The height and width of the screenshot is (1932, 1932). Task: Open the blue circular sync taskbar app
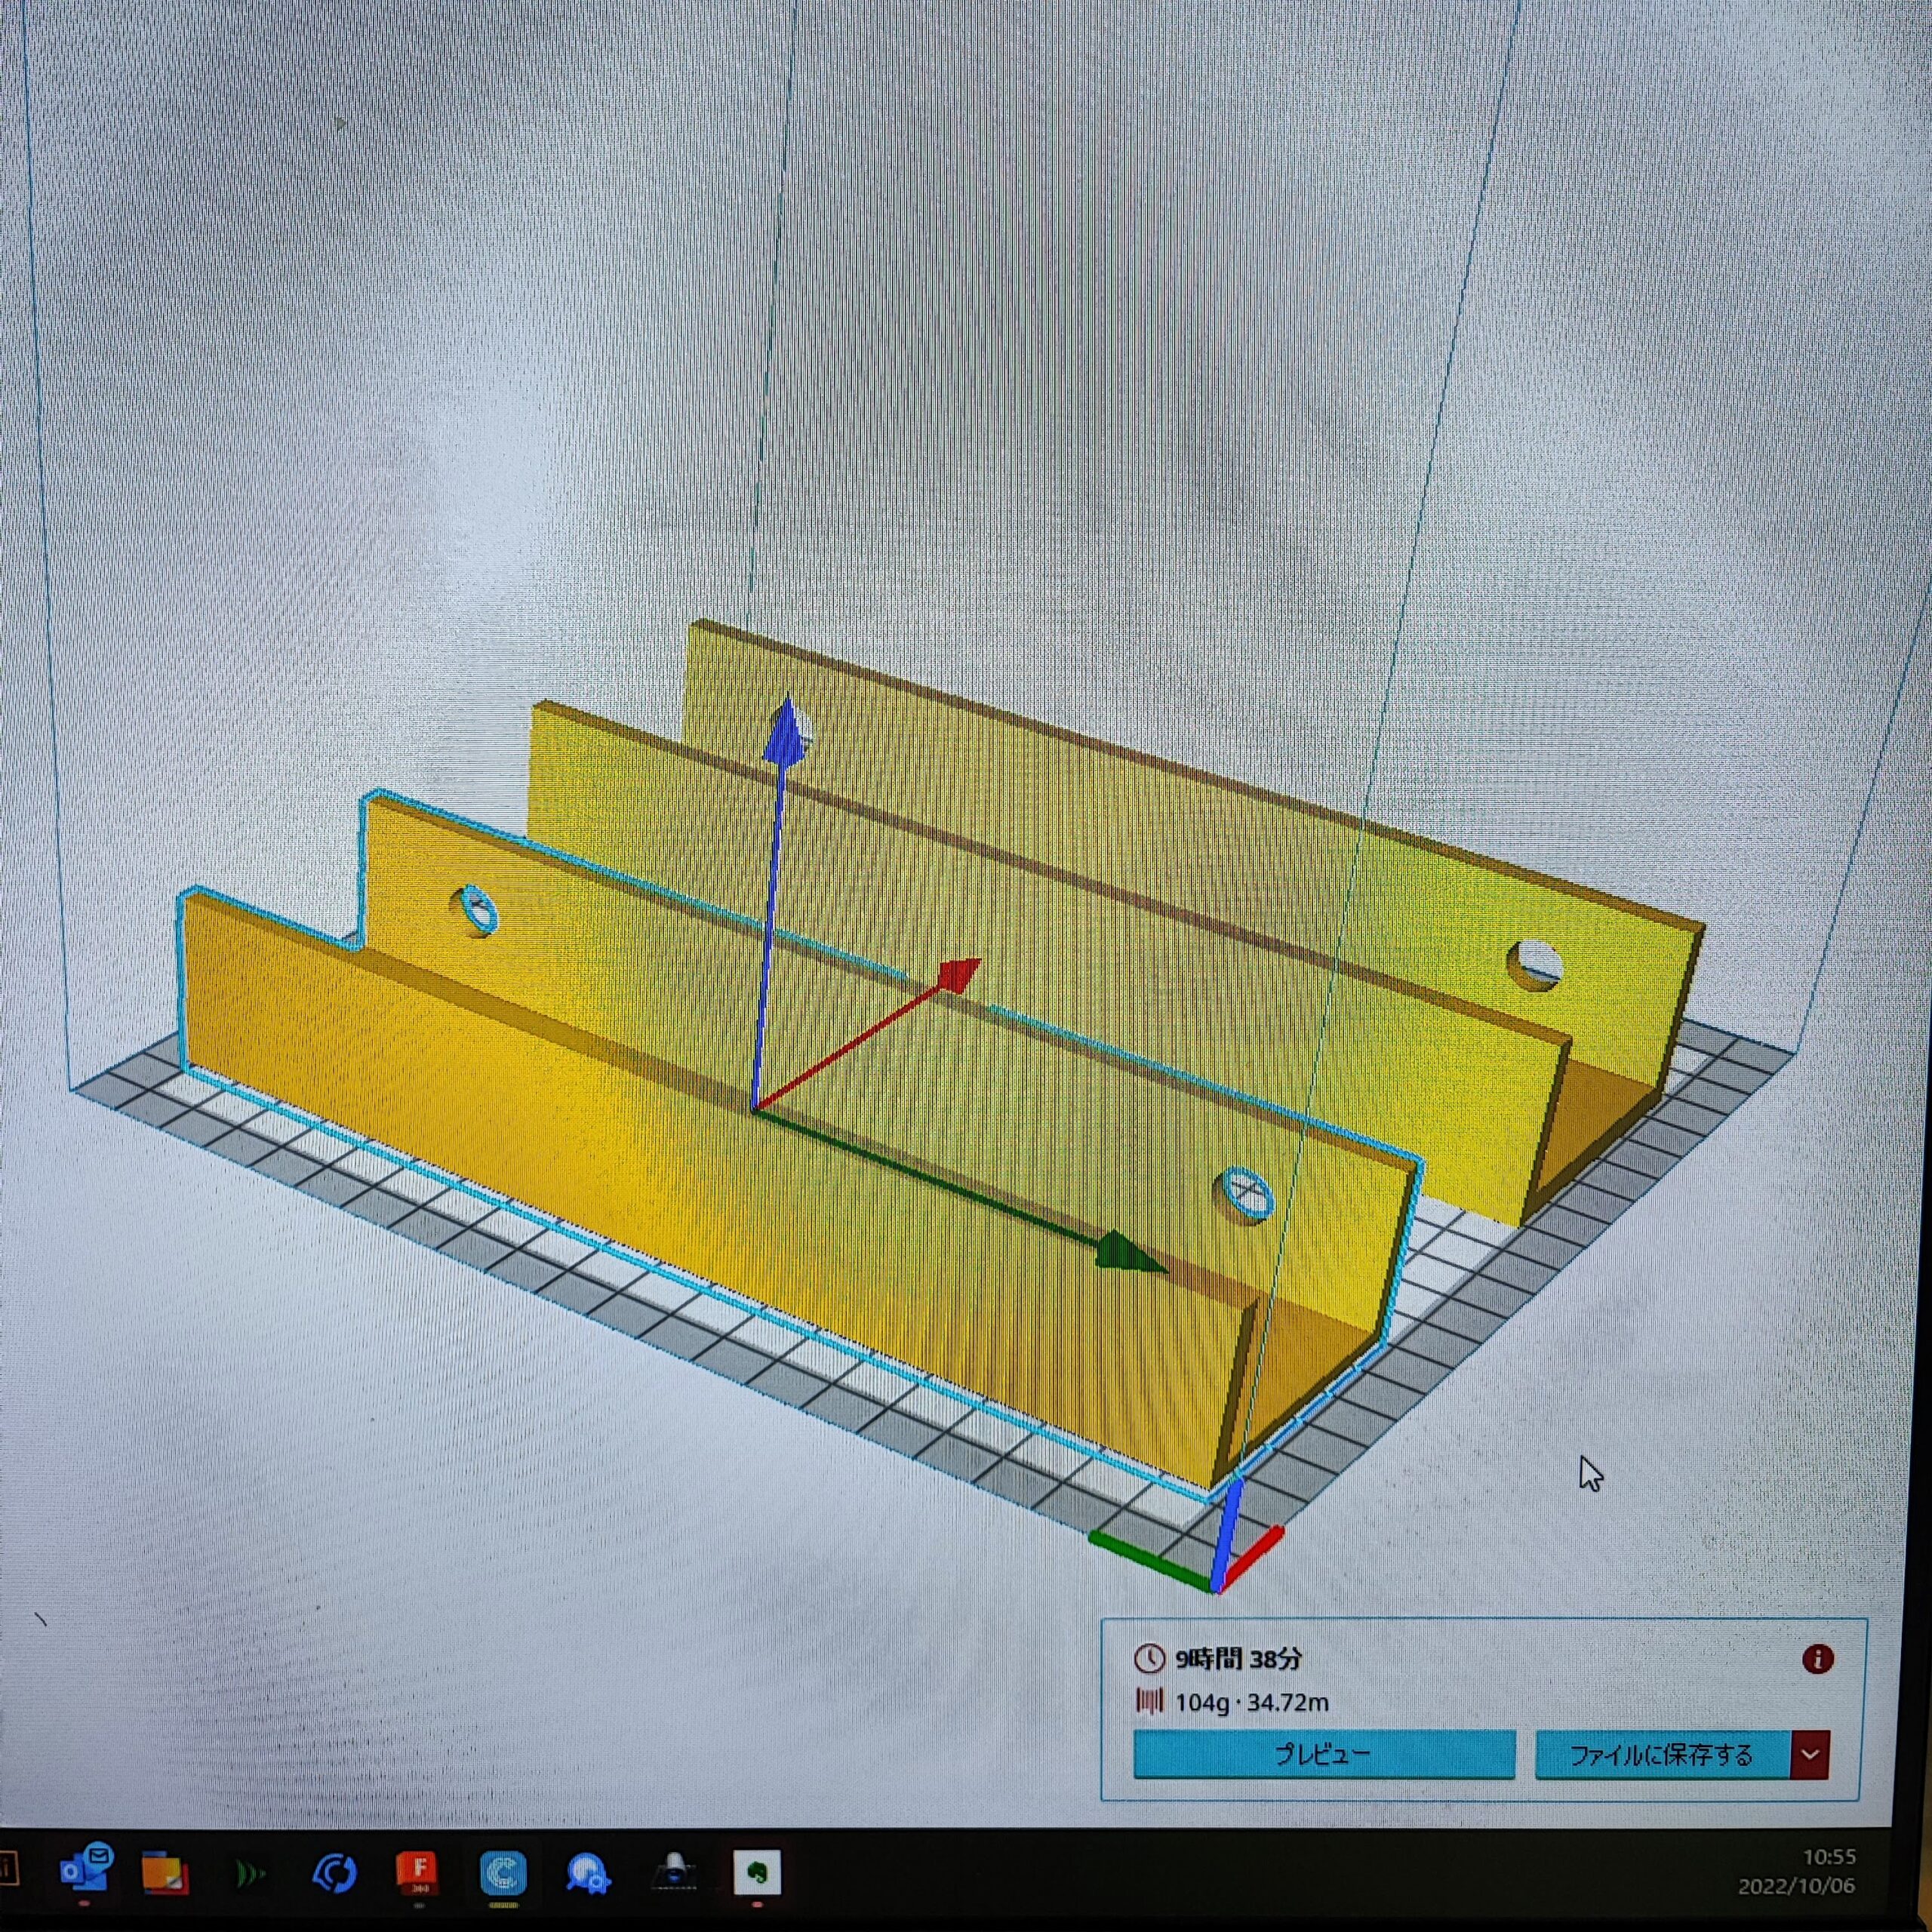pyautogui.click(x=334, y=1872)
